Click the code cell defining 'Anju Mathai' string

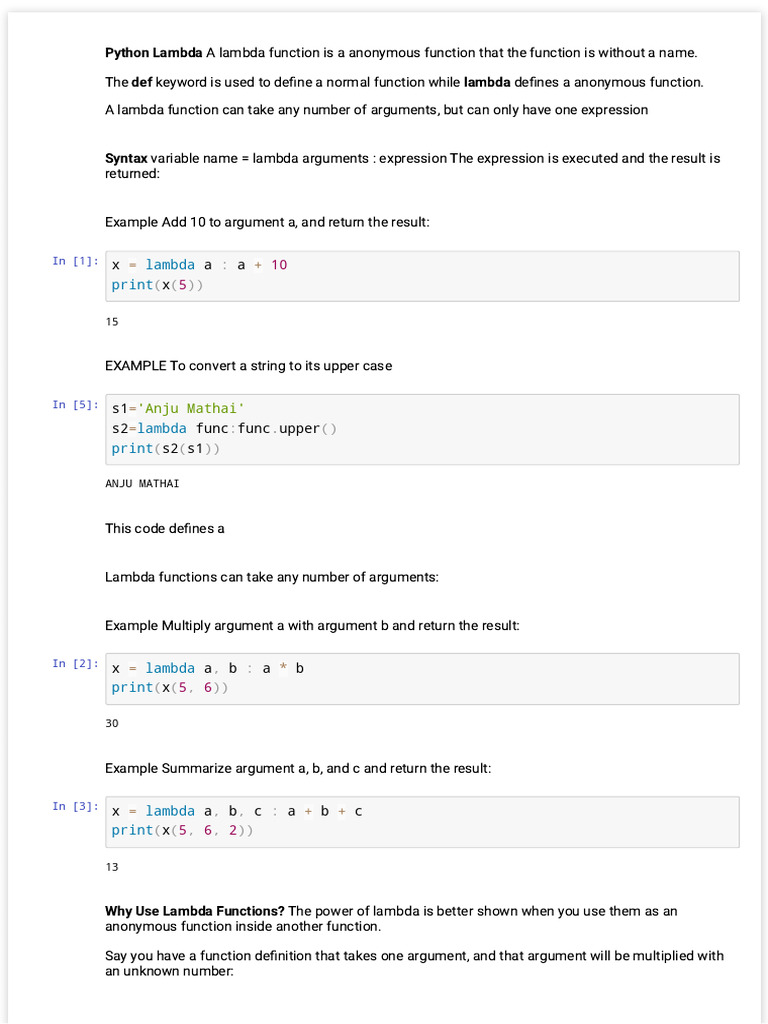422,429
